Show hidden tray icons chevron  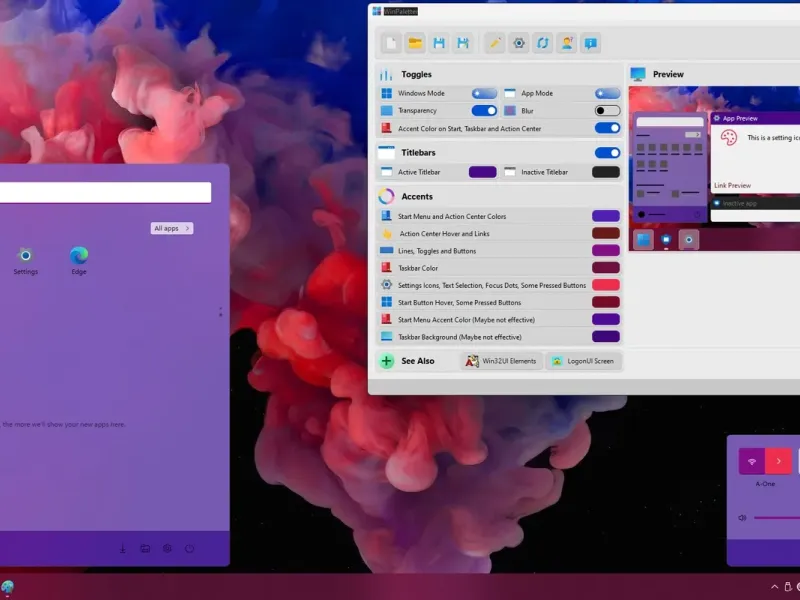(x=774, y=587)
